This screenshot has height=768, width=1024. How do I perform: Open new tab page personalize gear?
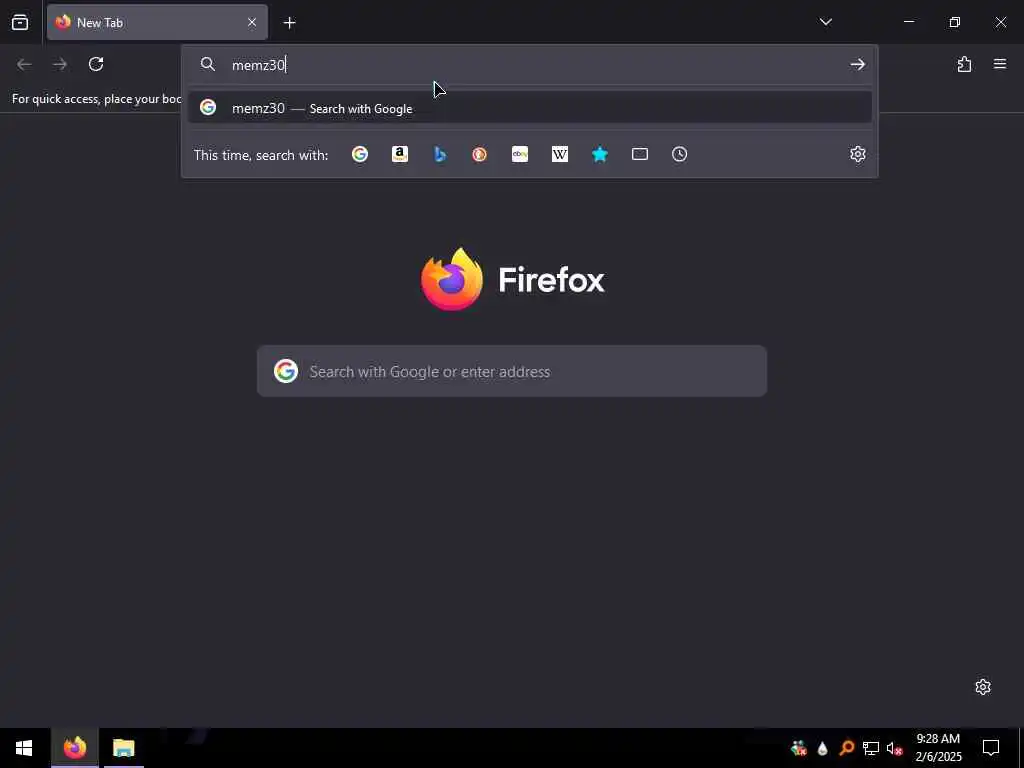pyautogui.click(x=983, y=687)
